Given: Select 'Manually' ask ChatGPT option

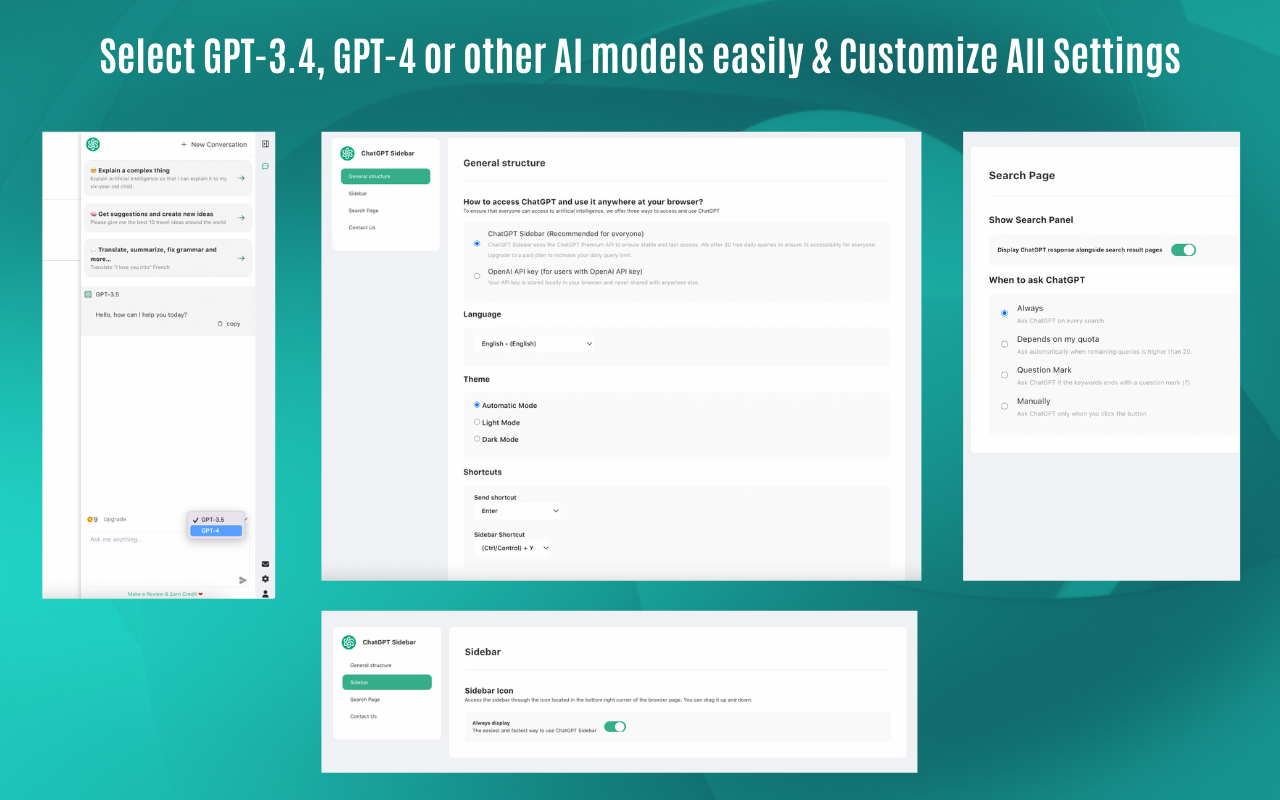Looking at the screenshot, I should [1004, 406].
